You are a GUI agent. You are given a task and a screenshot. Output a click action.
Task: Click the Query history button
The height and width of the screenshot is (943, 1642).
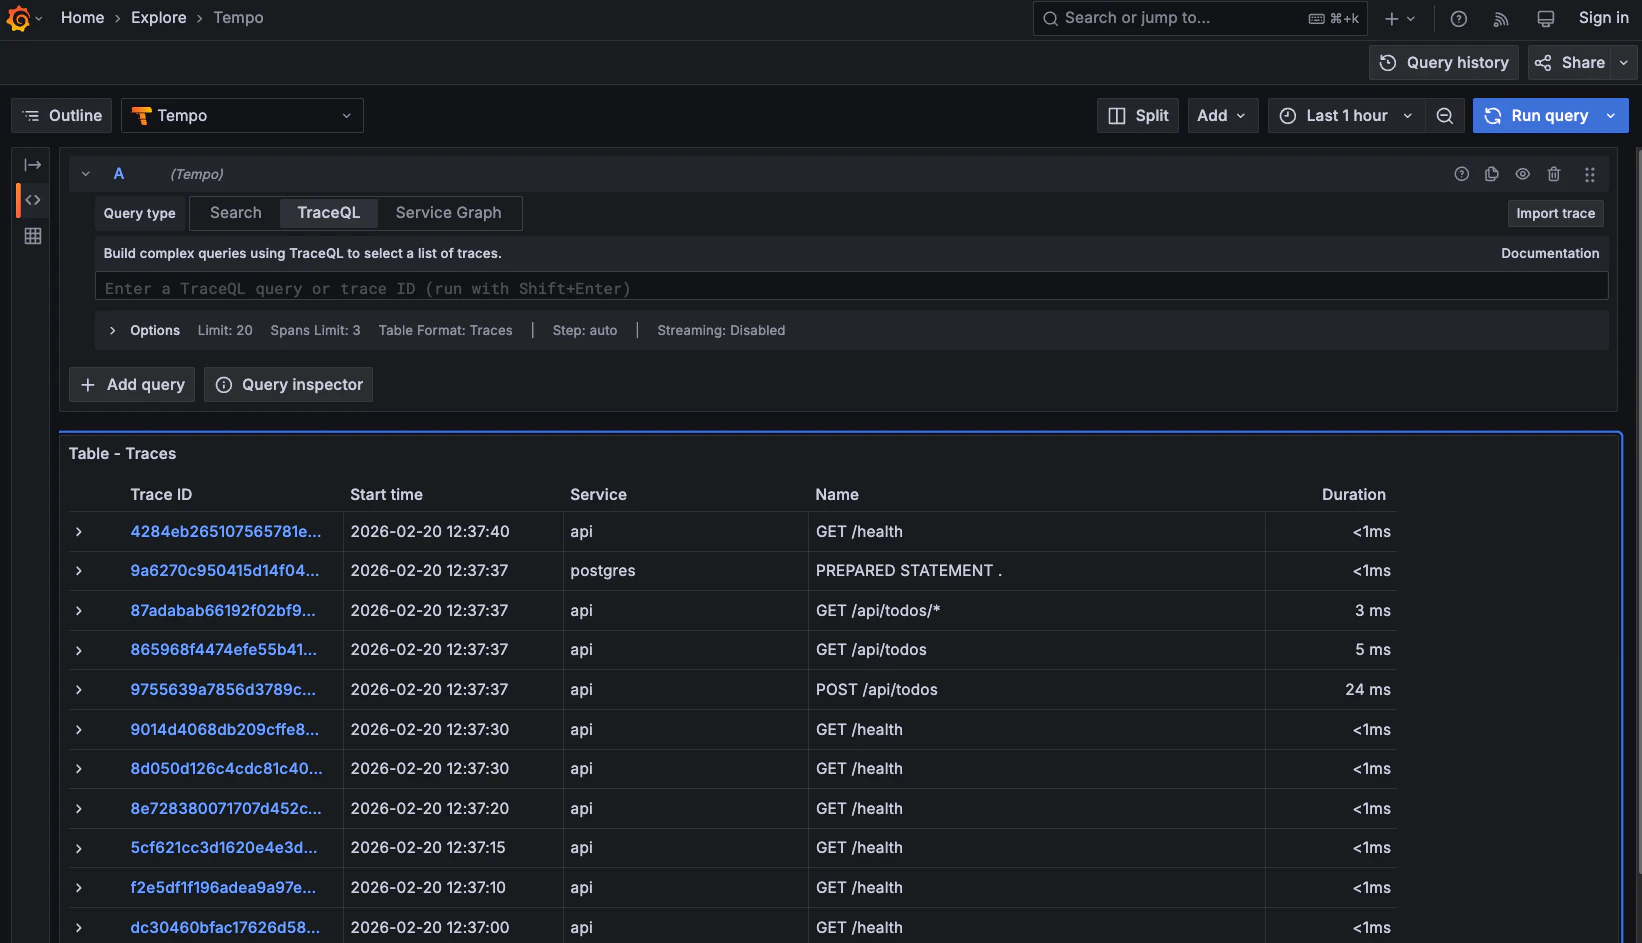pos(1444,63)
